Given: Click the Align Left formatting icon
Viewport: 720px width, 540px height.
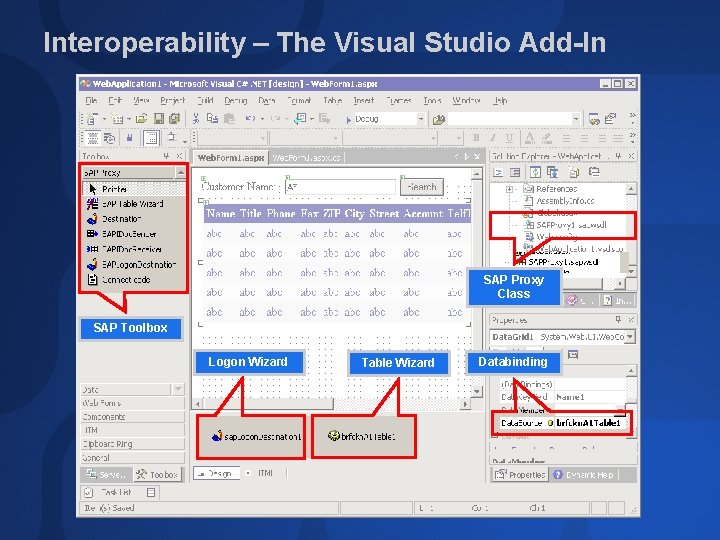Looking at the screenshot, I should 566,138.
